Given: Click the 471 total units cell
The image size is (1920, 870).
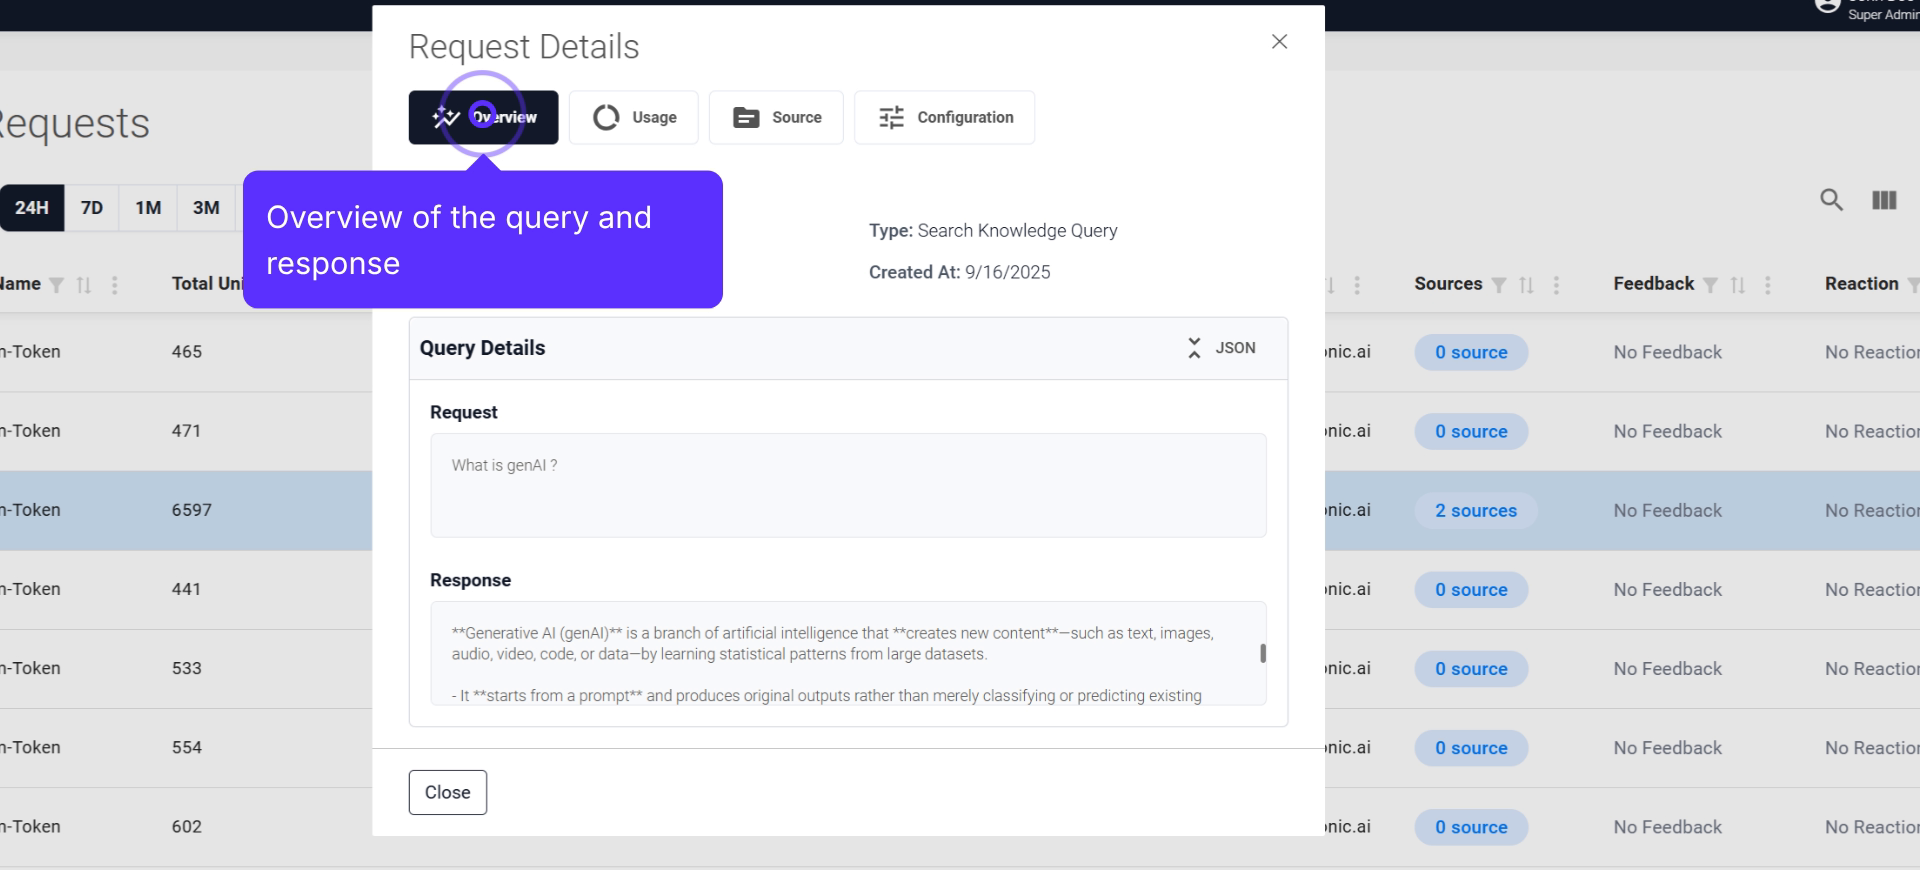Looking at the screenshot, I should click(x=186, y=431).
